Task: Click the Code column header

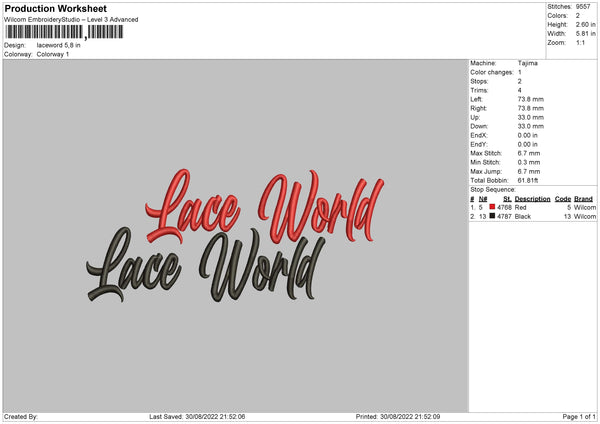Action: 562,198
